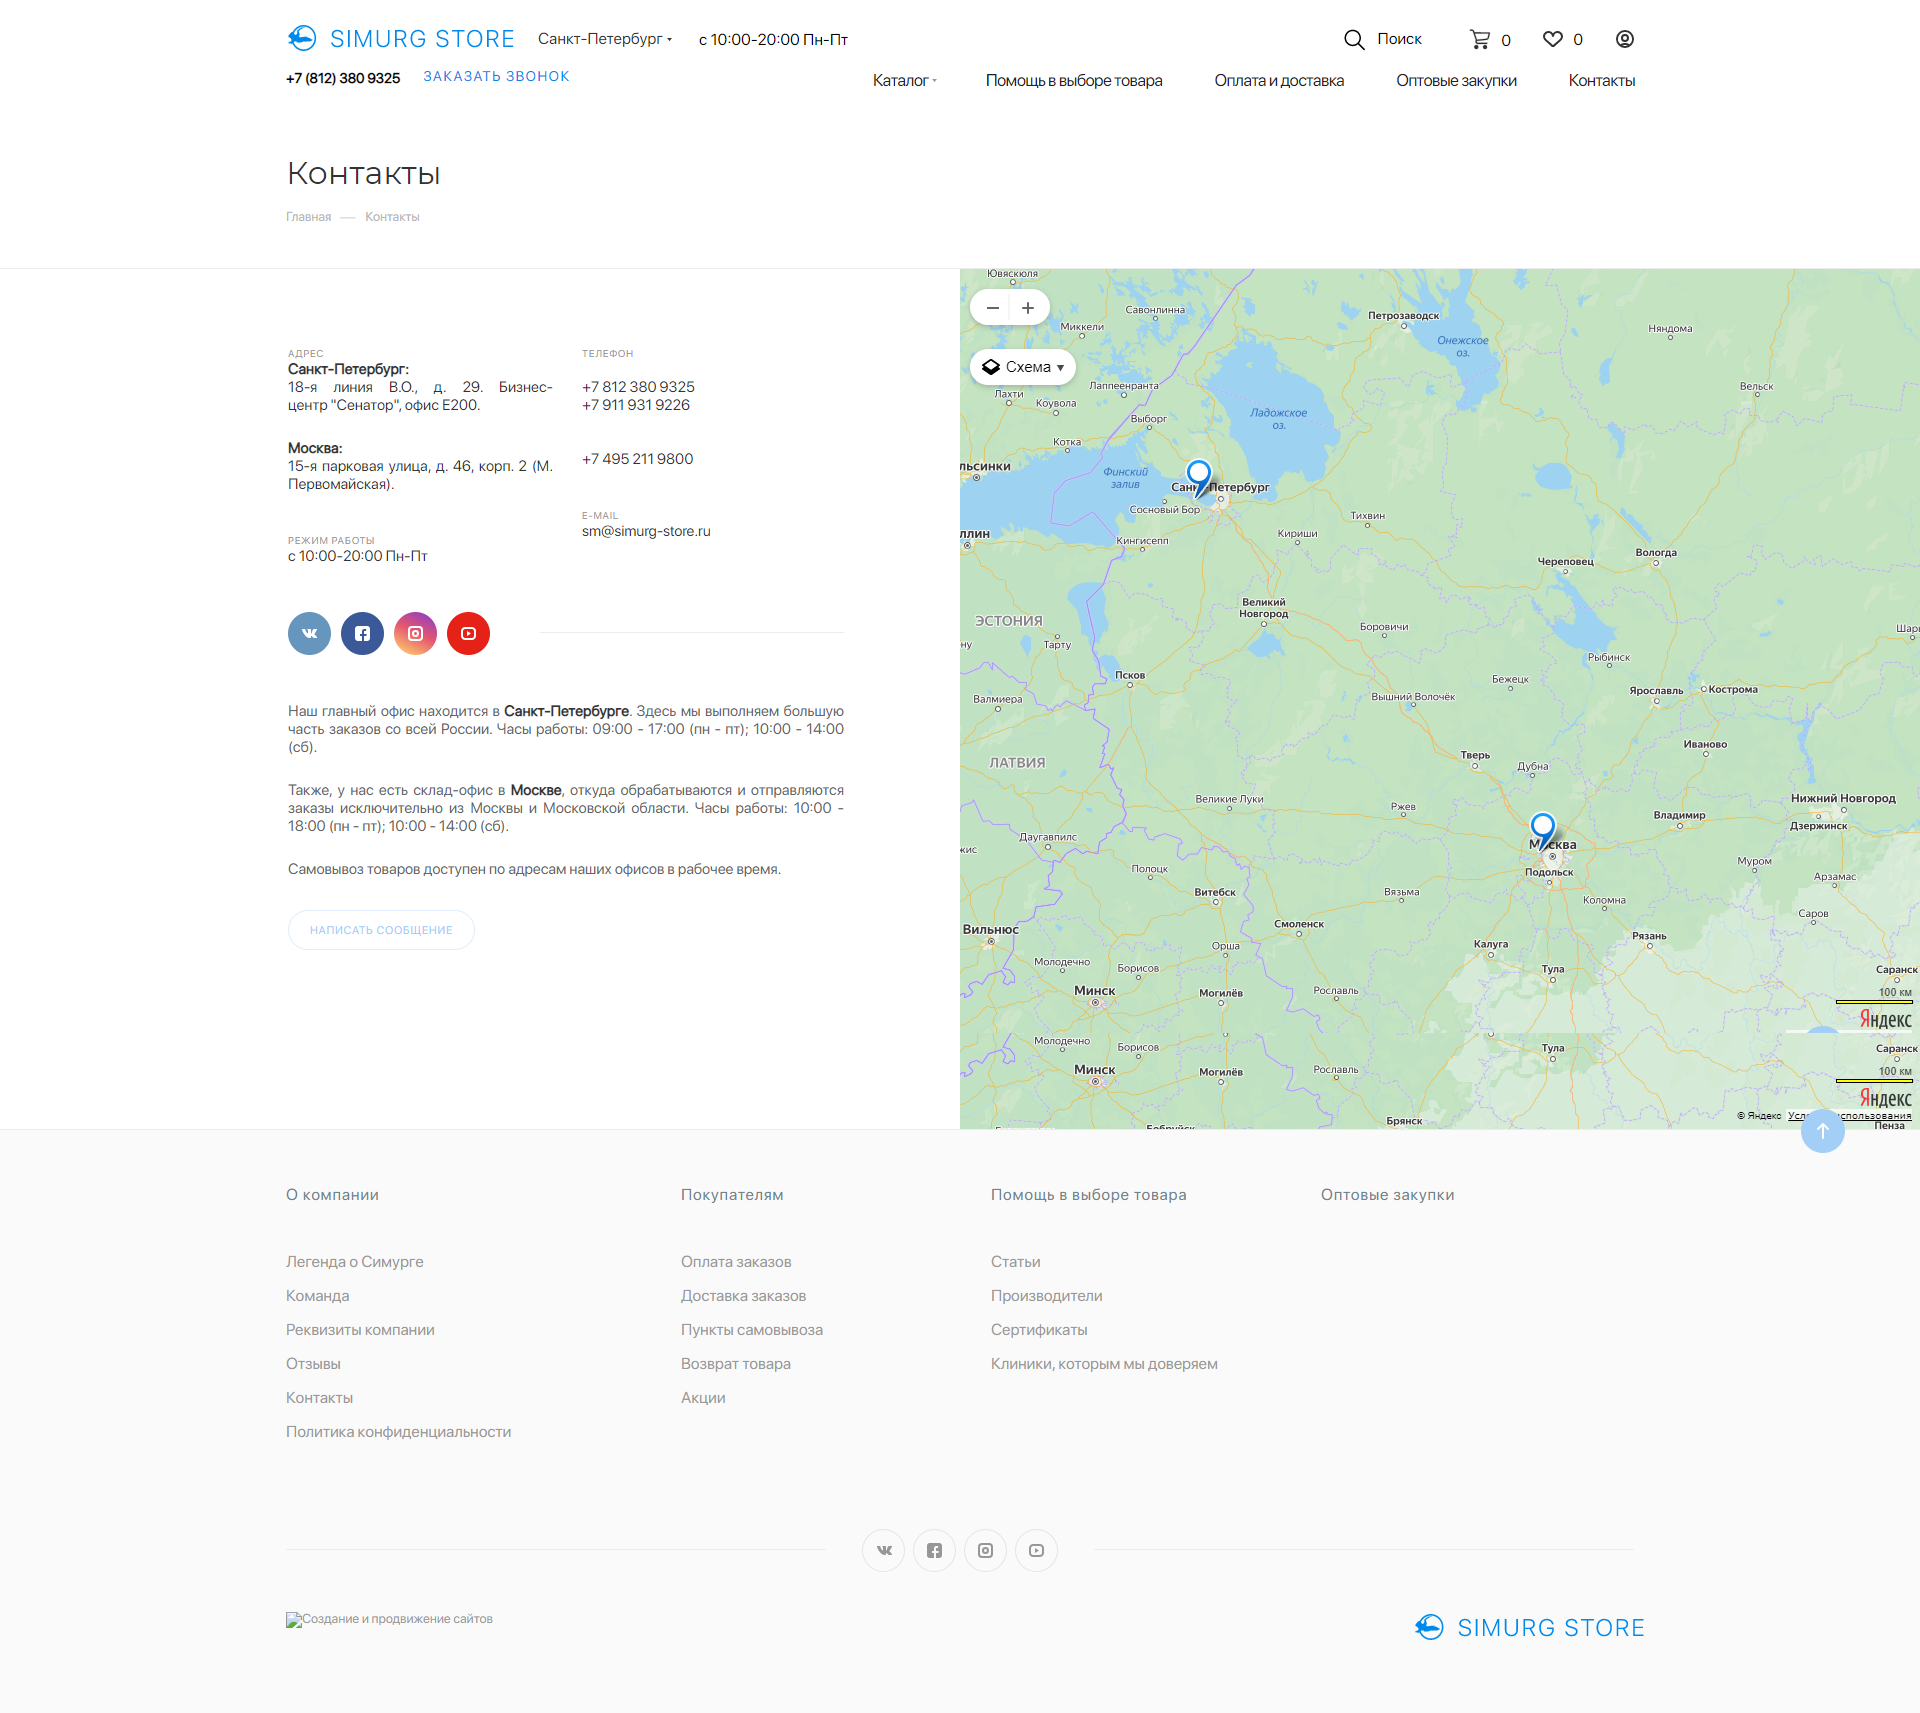Click the Saint Petersburg map marker
1920x1713 pixels.
tap(1198, 476)
